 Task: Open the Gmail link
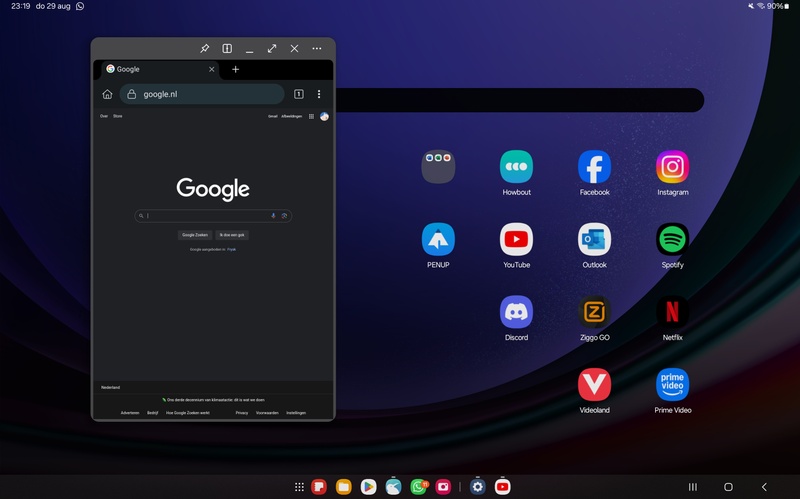click(x=272, y=116)
